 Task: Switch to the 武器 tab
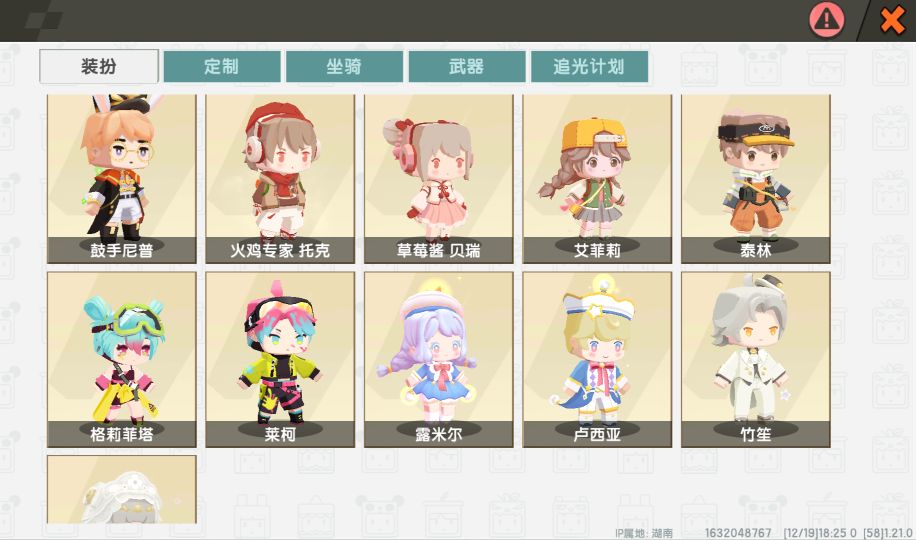click(x=467, y=66)
